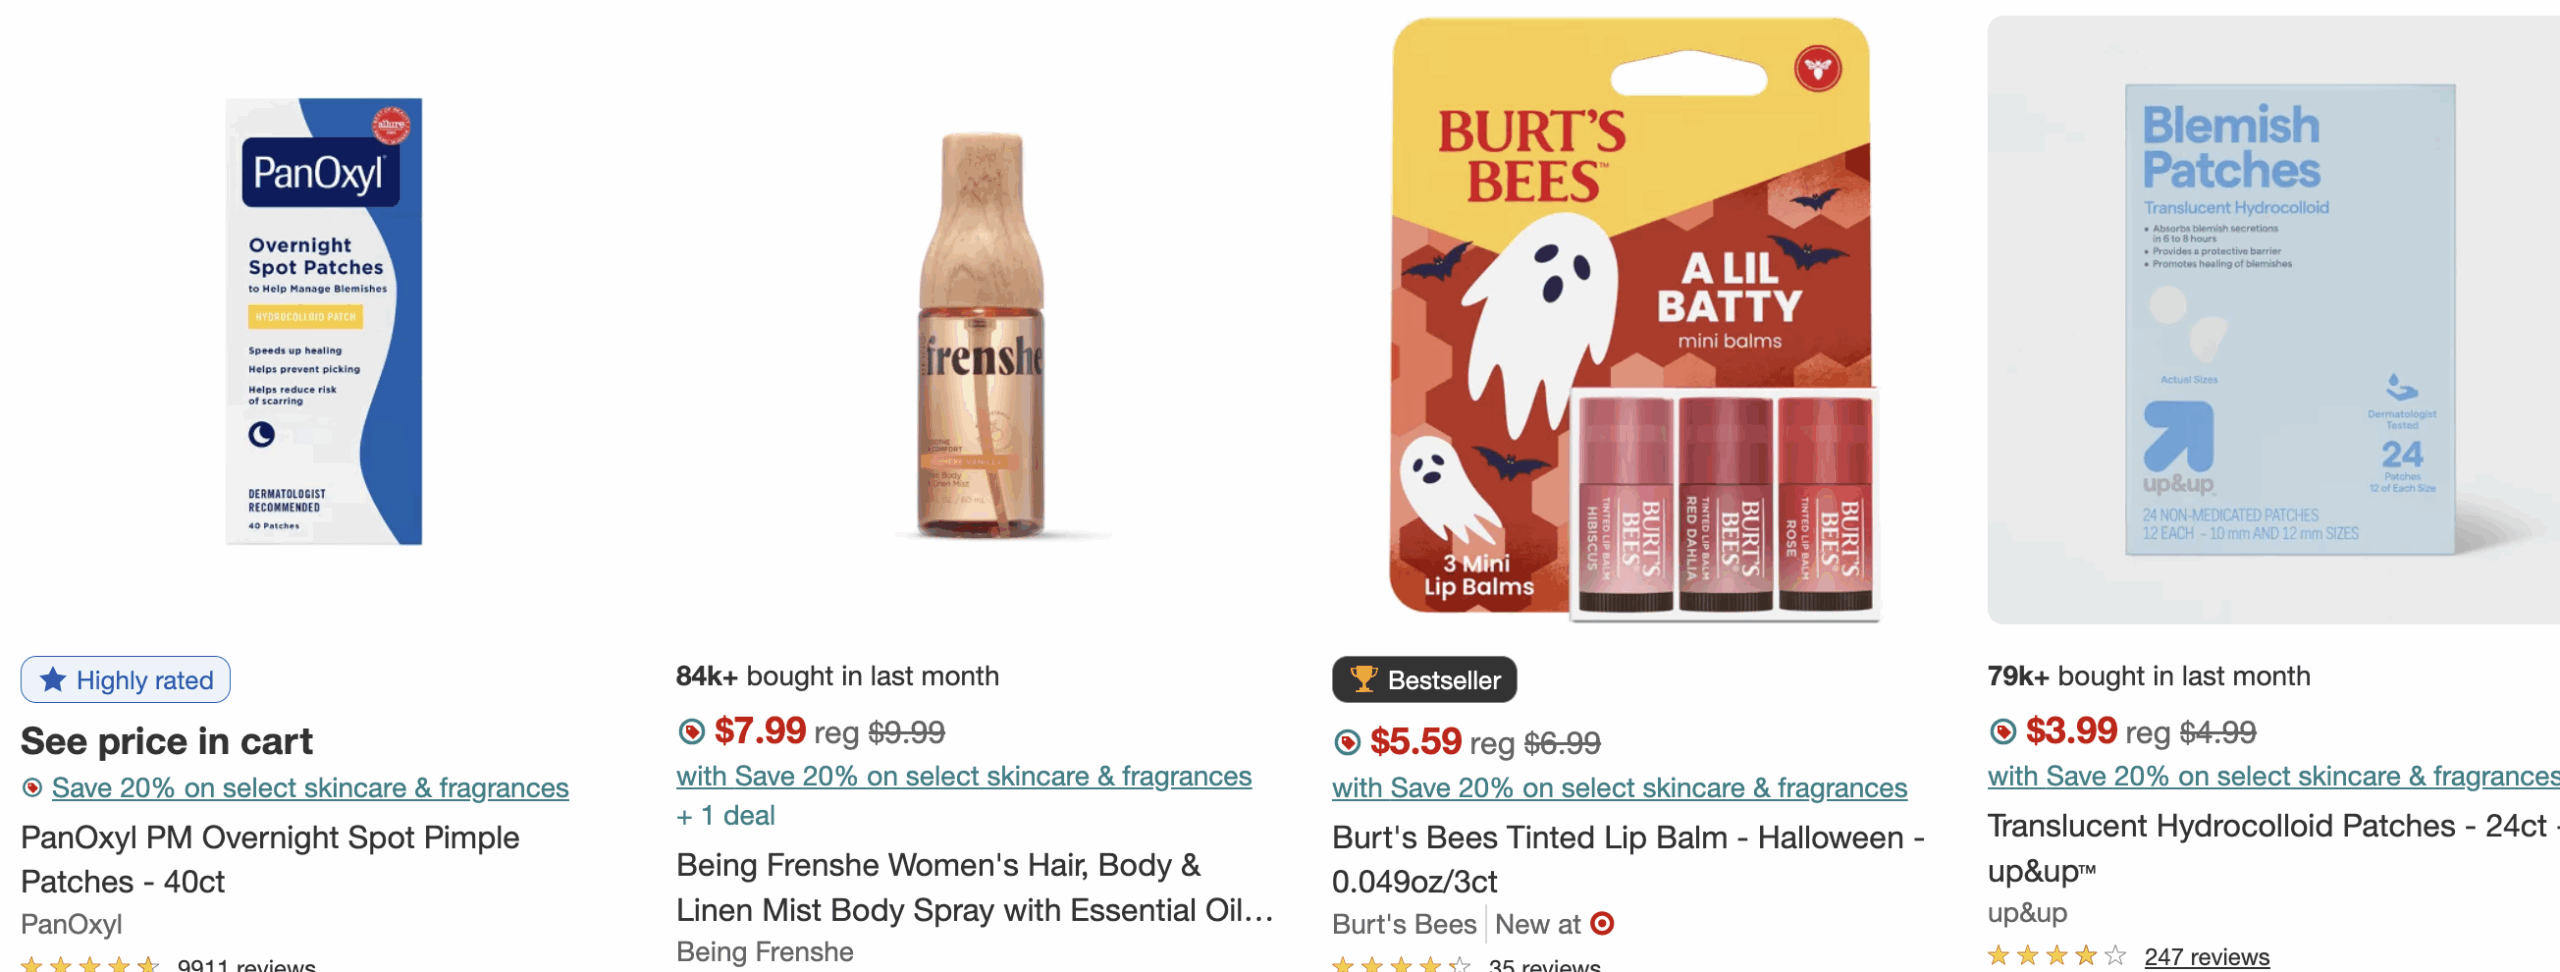Click Target circle icon beside $3.99 price
This screenshot has width=2560, height=972.
coord(2002,732)
